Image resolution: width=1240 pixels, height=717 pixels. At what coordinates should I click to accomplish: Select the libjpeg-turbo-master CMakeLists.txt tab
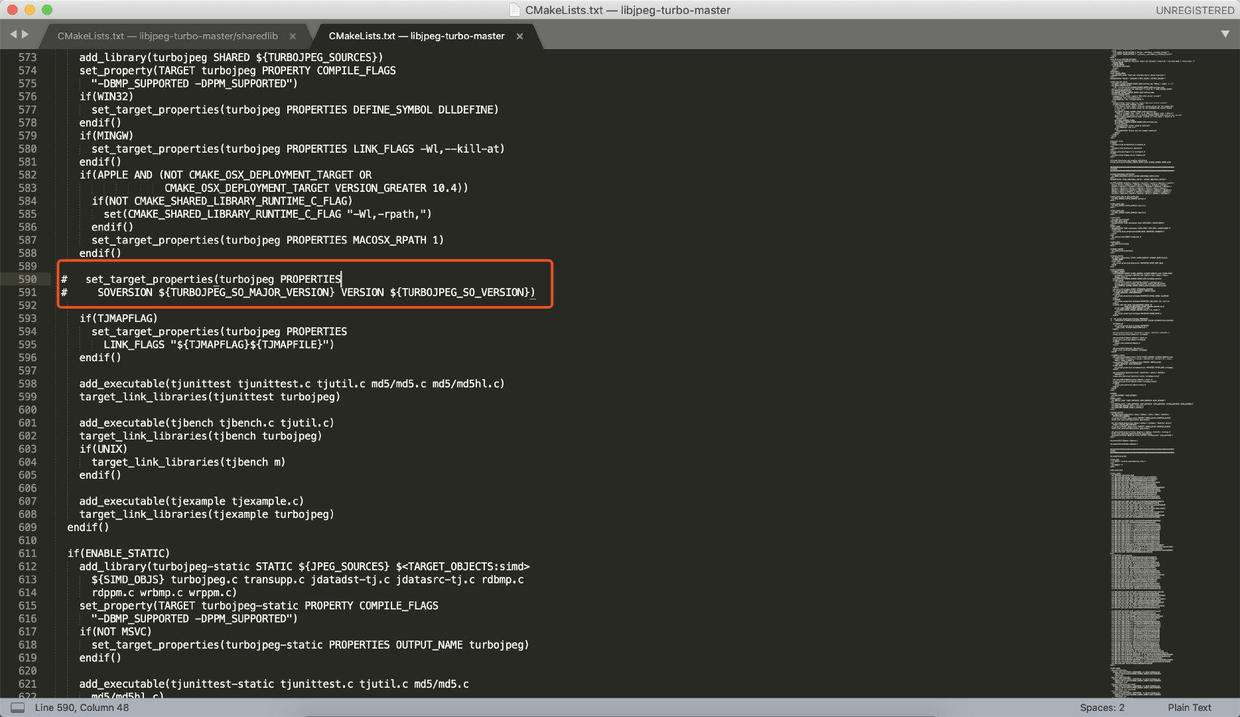coord(416,36)
